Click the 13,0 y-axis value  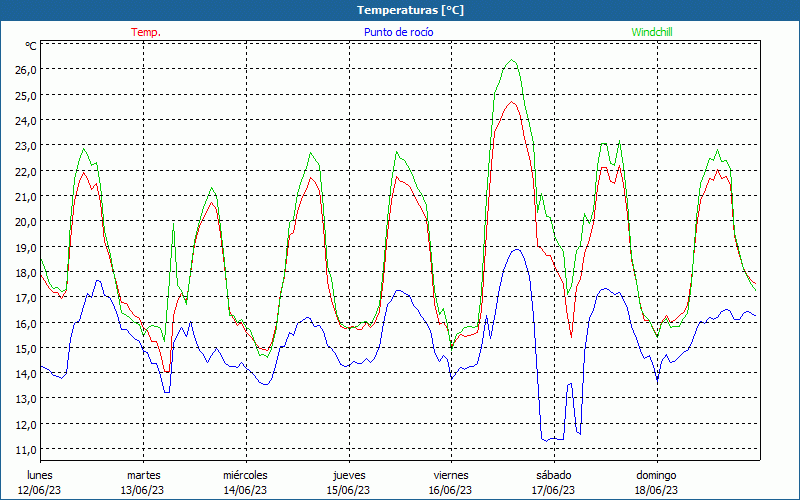click(26, 399)
